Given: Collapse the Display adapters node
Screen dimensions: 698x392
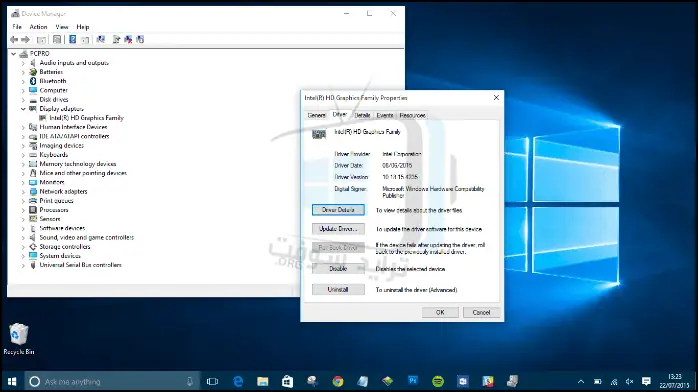Looking at the screenshot, I should tap(23, 109).
